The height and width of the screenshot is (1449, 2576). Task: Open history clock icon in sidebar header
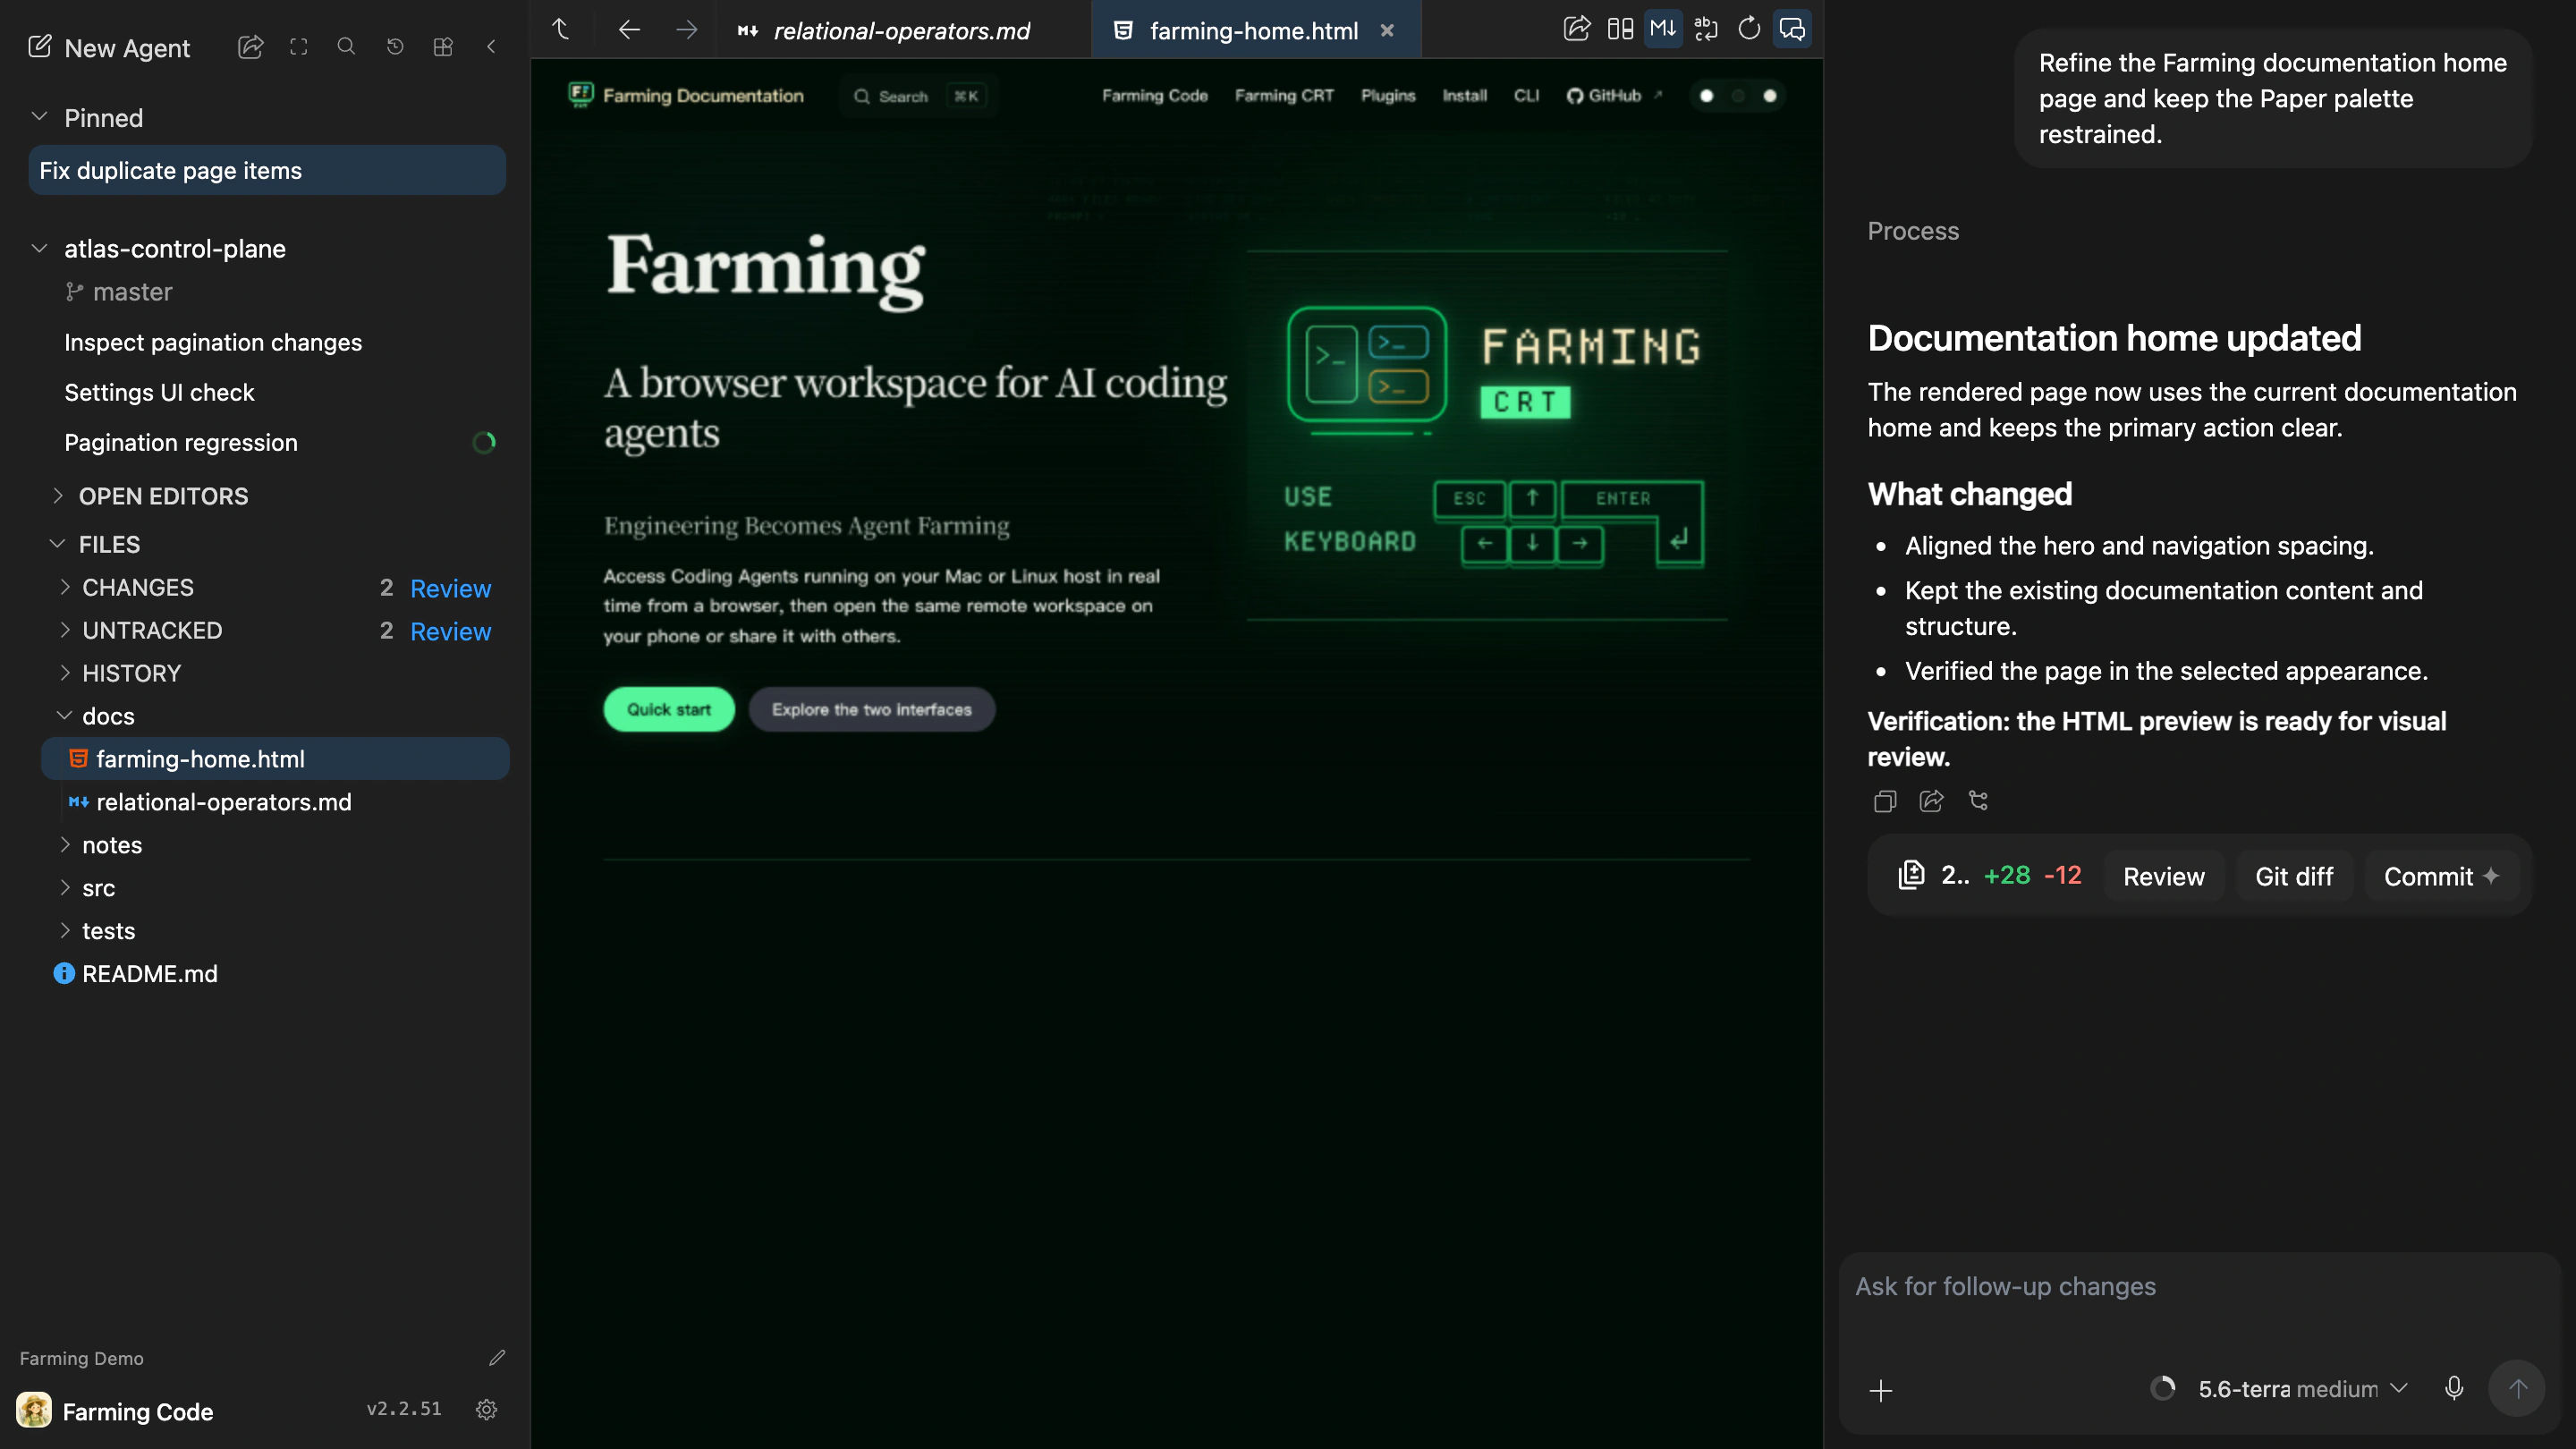click(x=395, y=47)
